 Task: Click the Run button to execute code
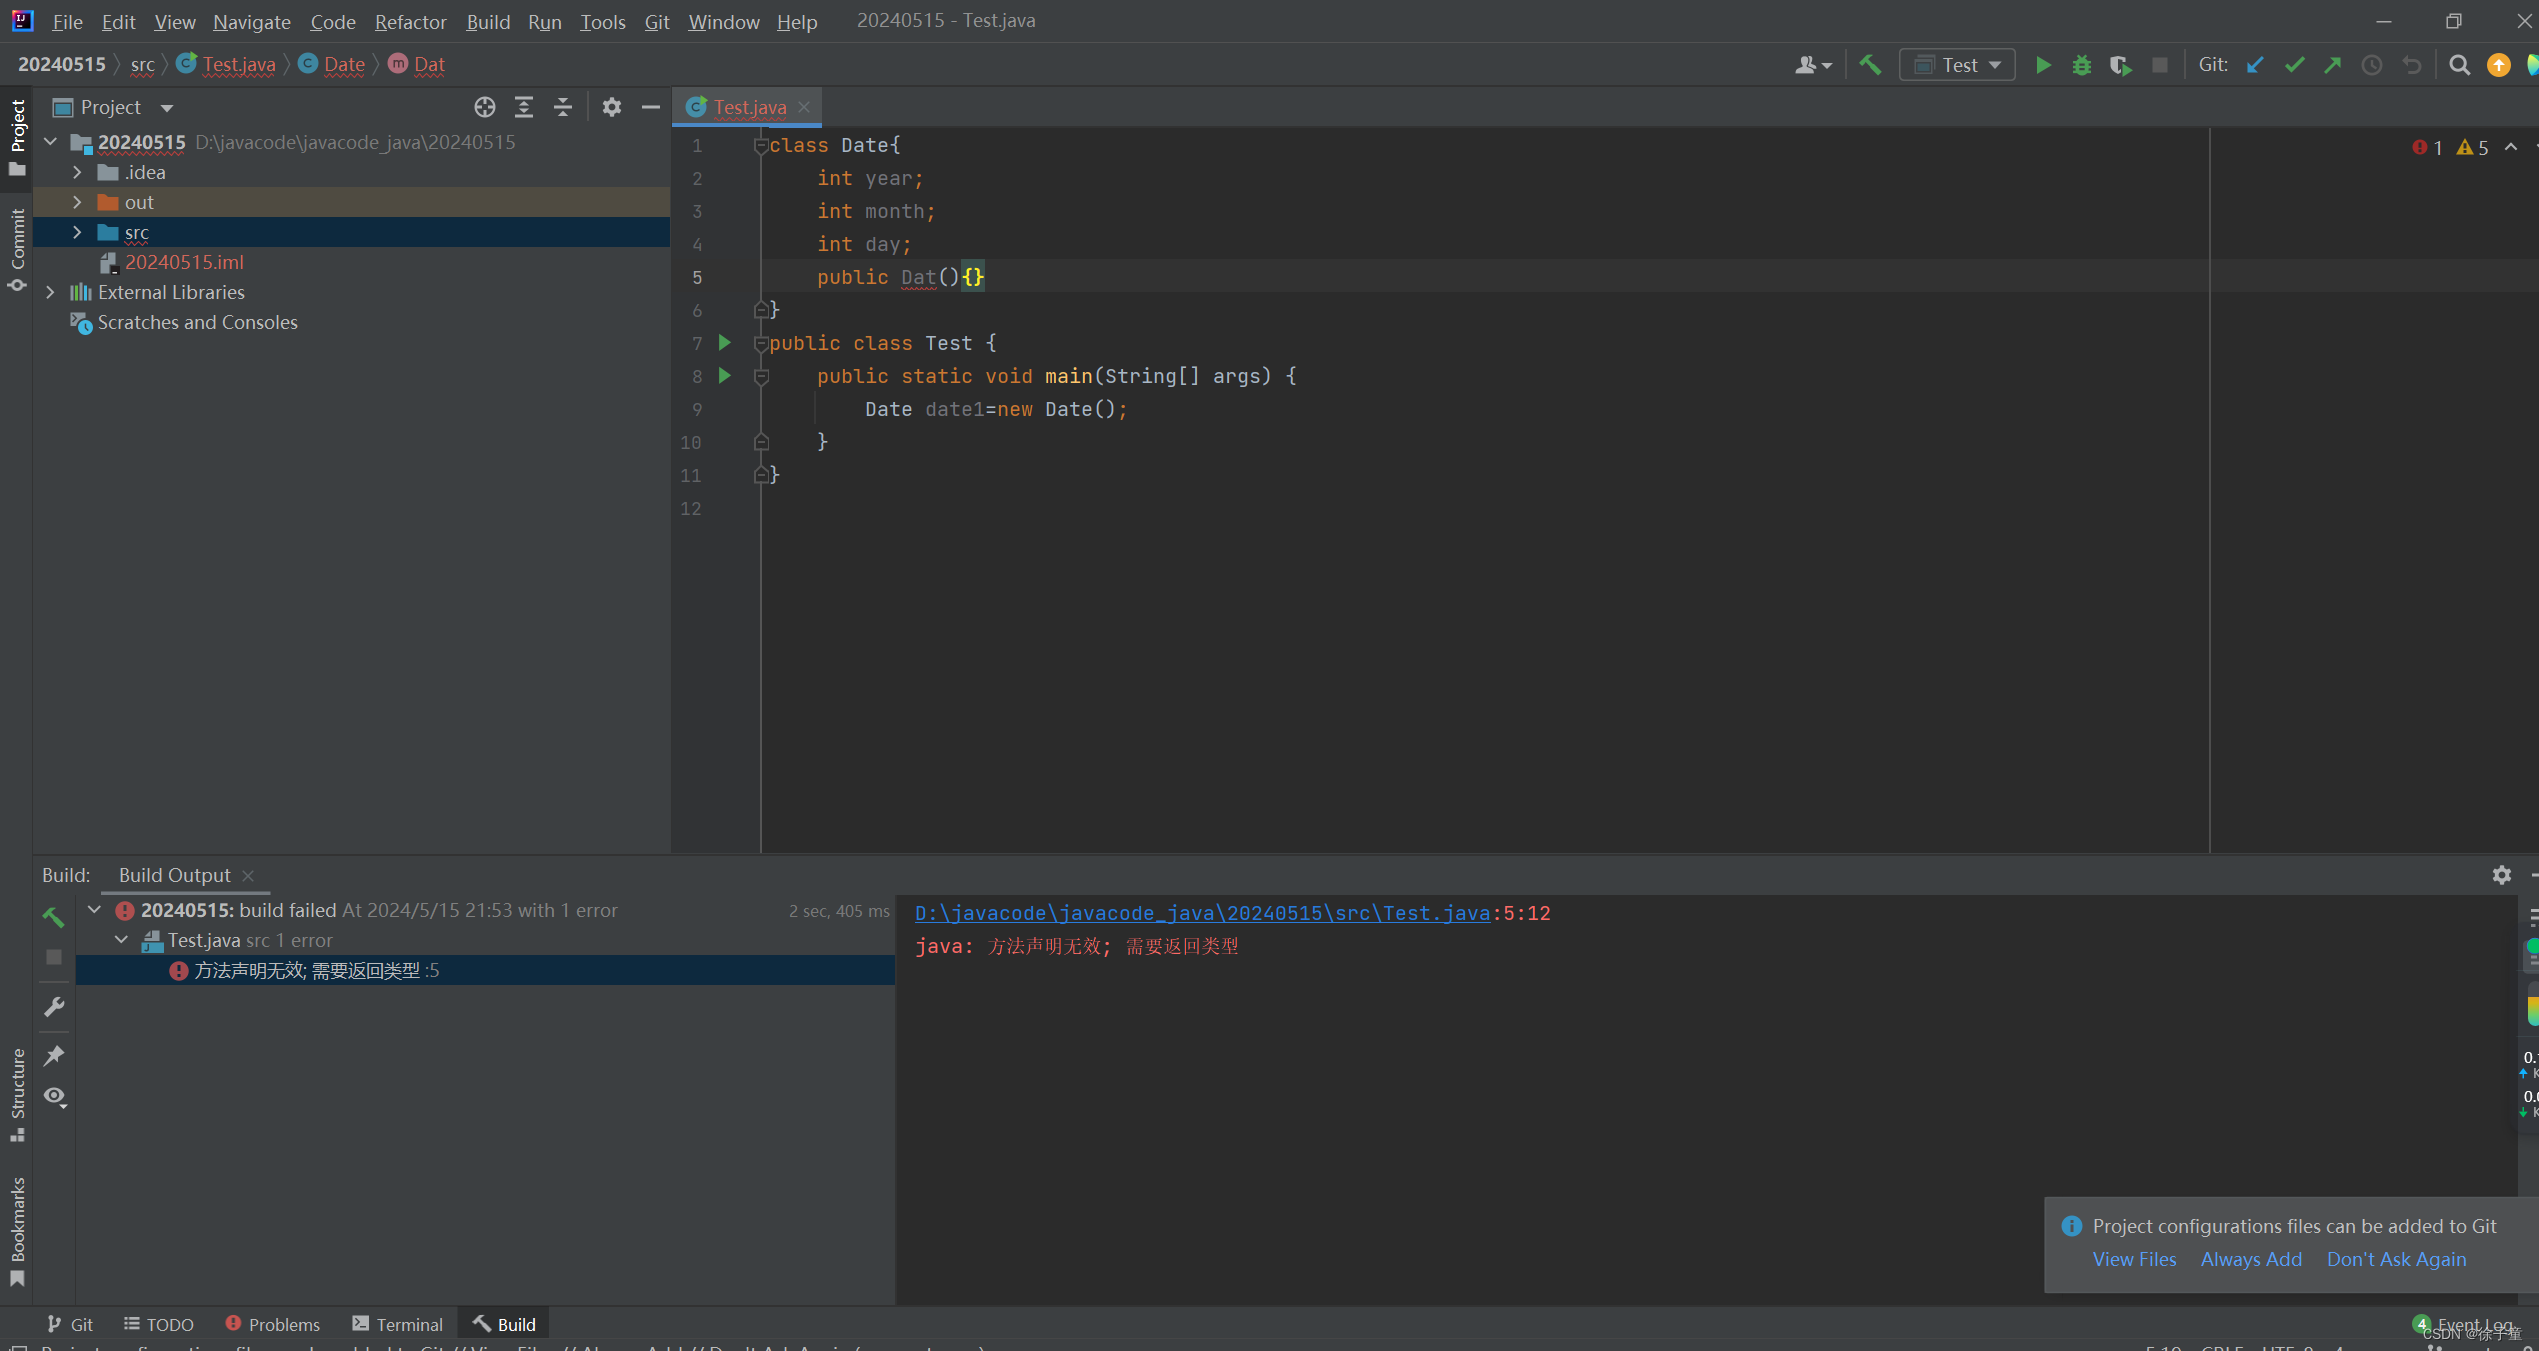click(2042, 64)
